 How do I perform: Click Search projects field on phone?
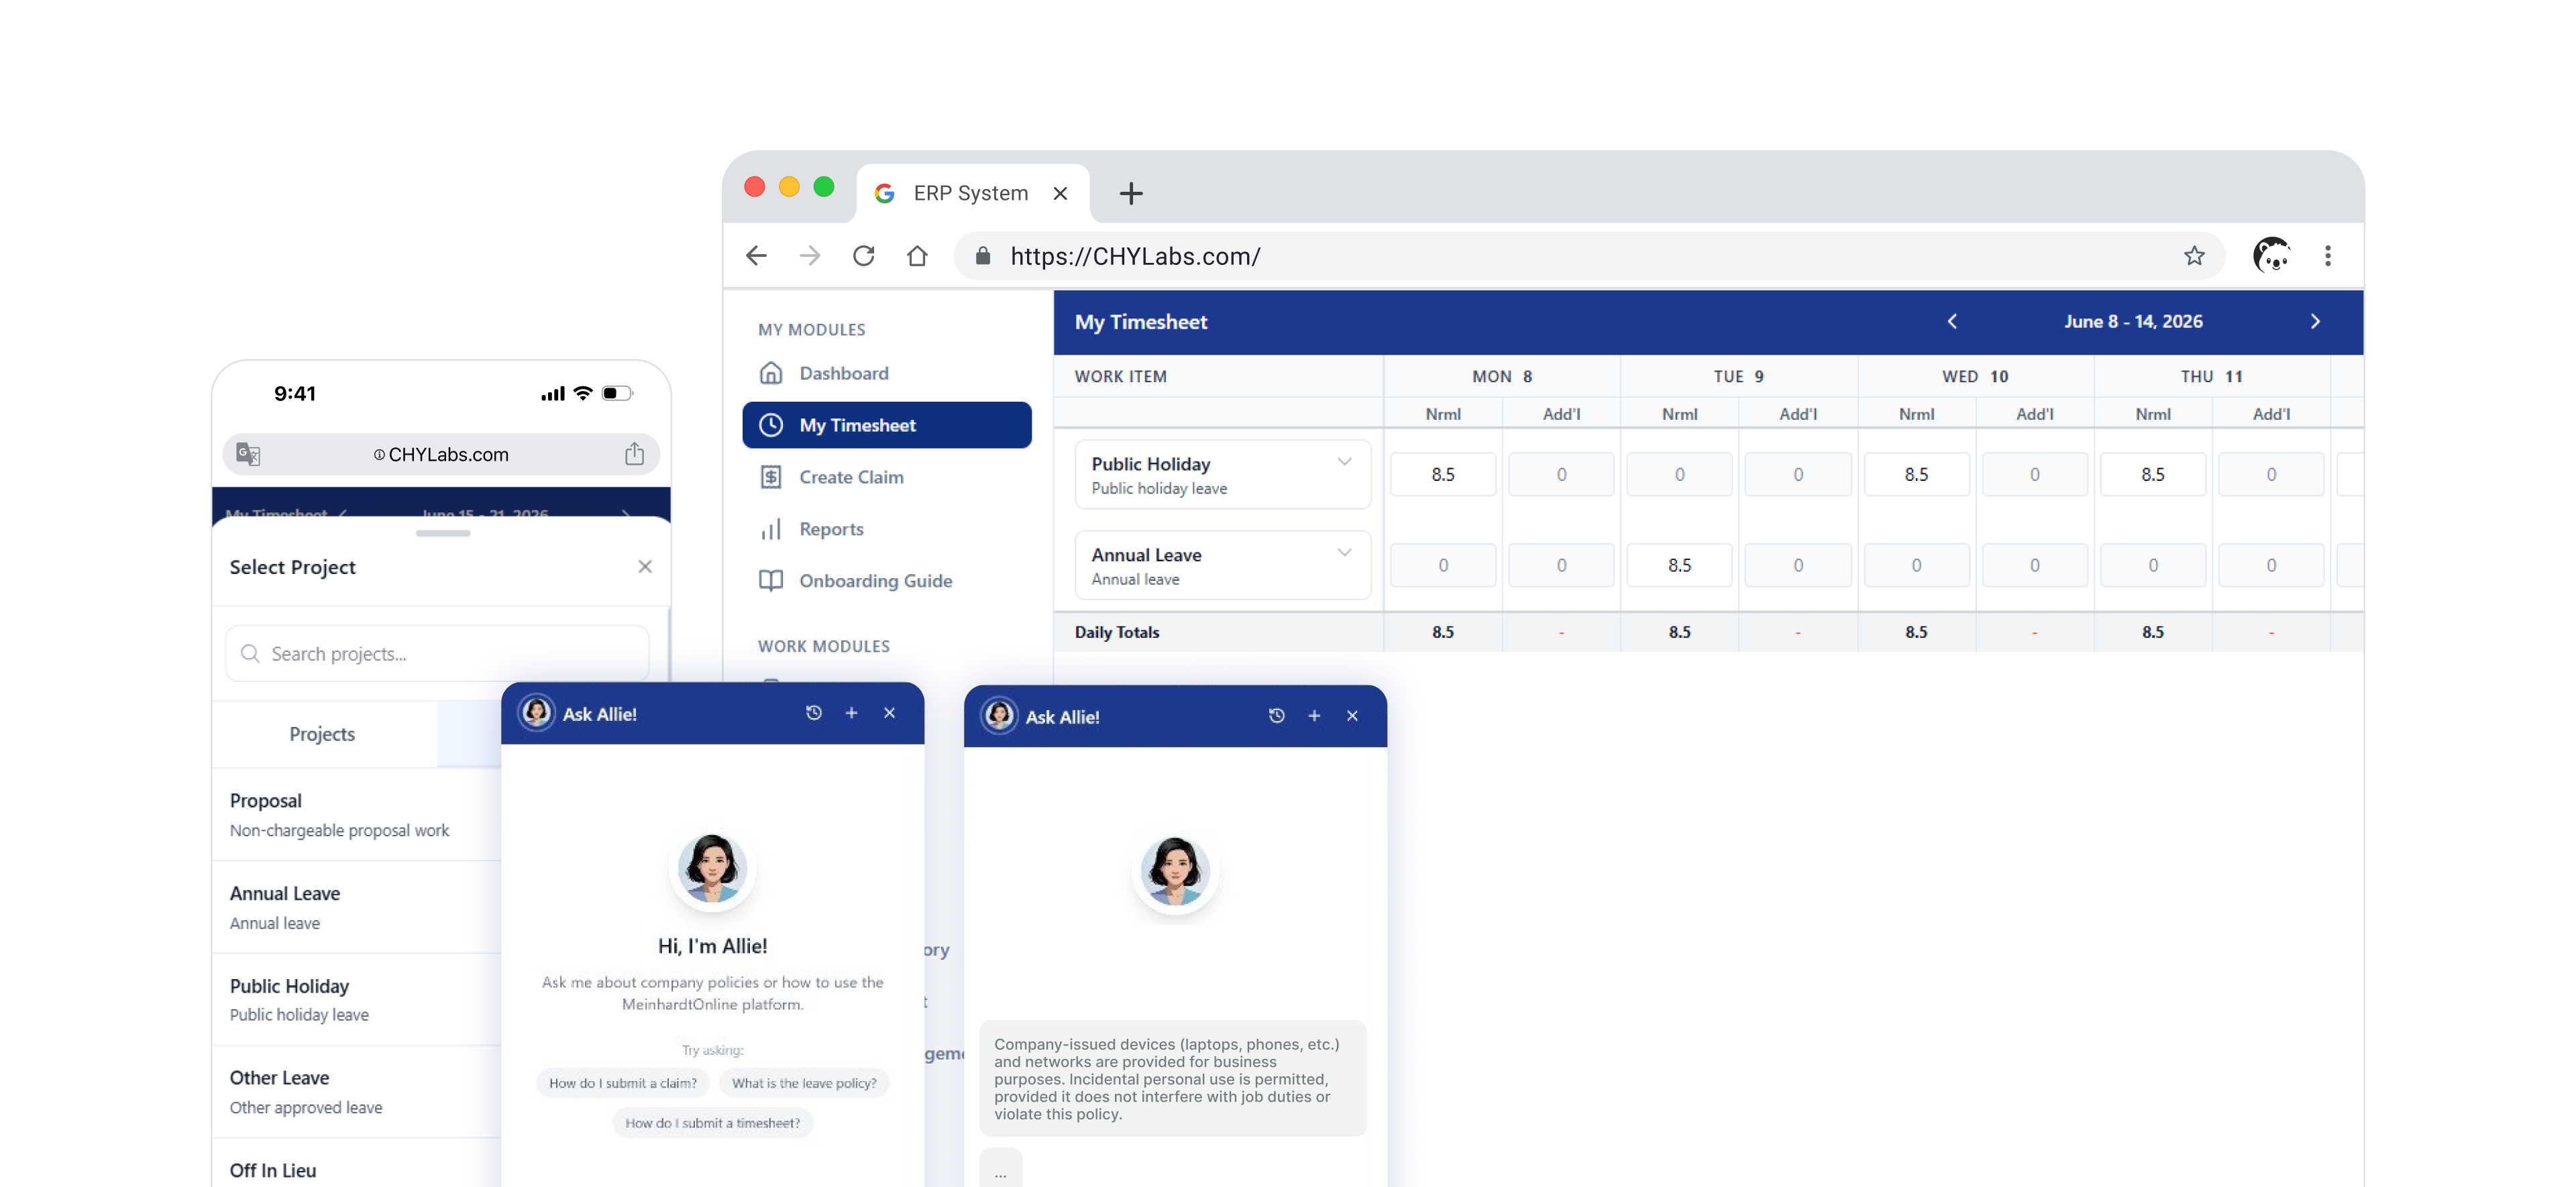click(437, 654)
